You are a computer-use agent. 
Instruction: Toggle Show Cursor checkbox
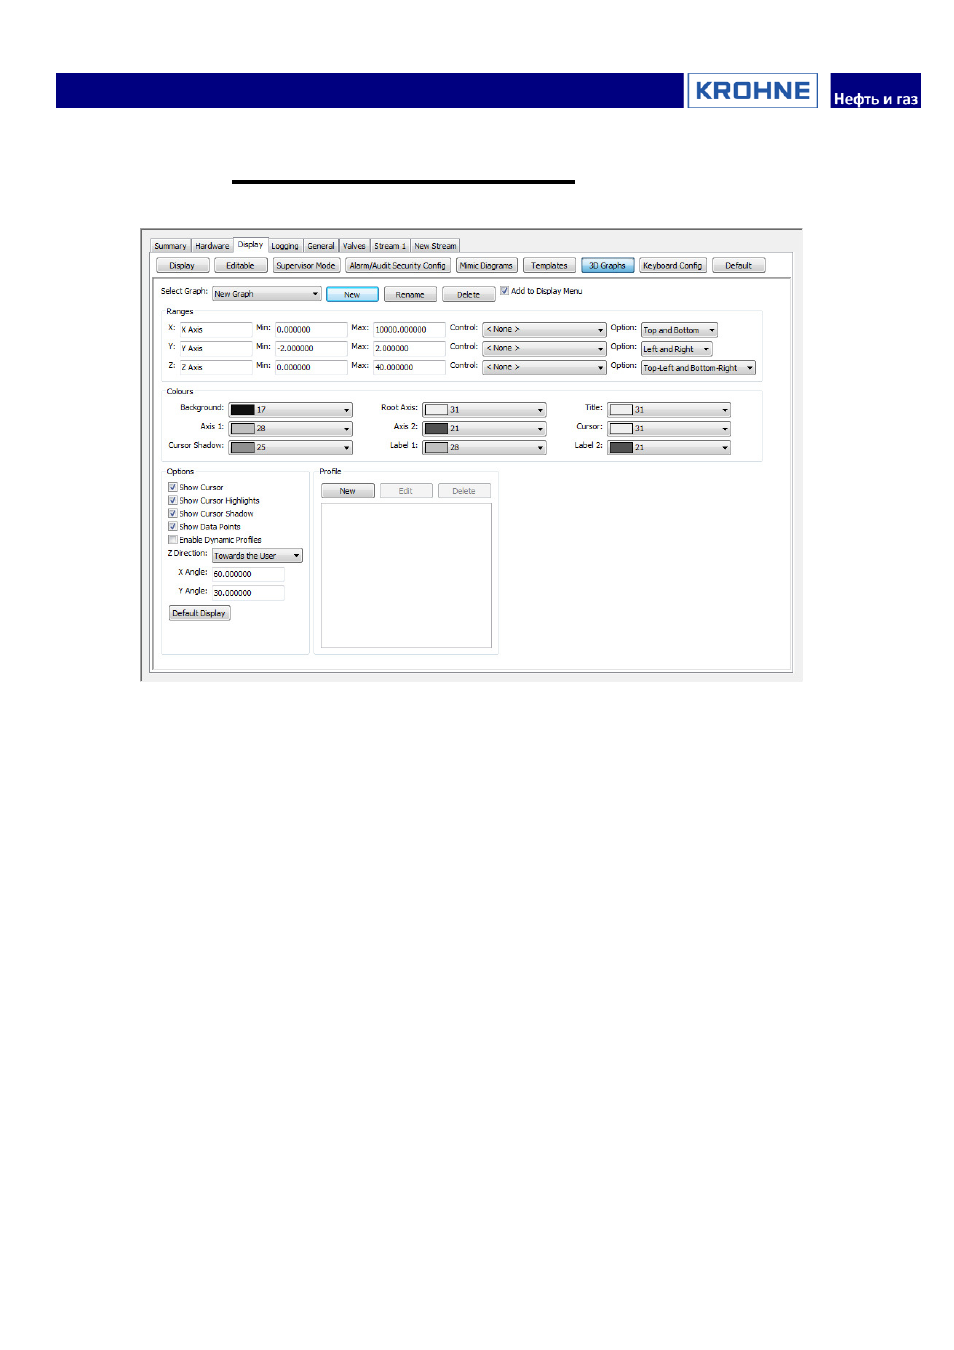pos(173,487)
